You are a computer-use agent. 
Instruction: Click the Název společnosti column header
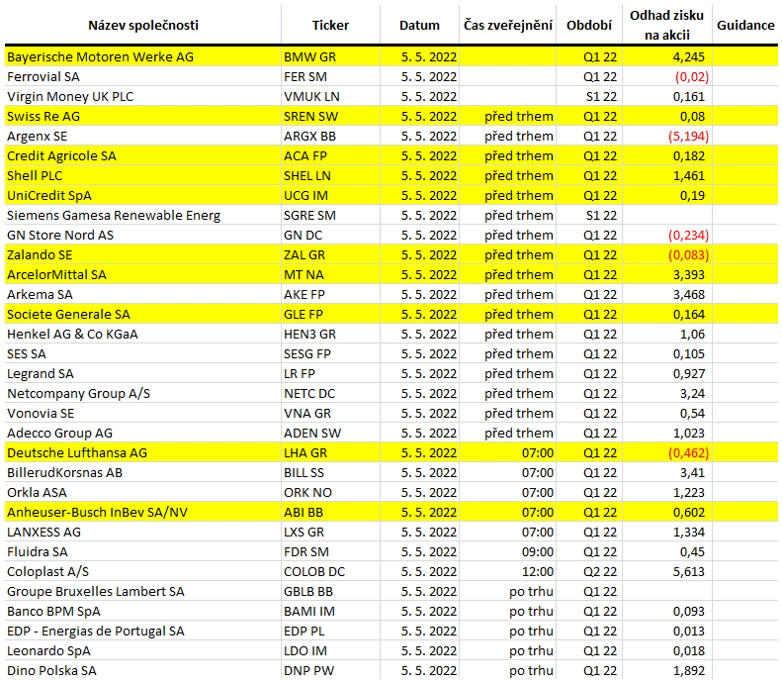pyautogui.click(x=143, y=25)
